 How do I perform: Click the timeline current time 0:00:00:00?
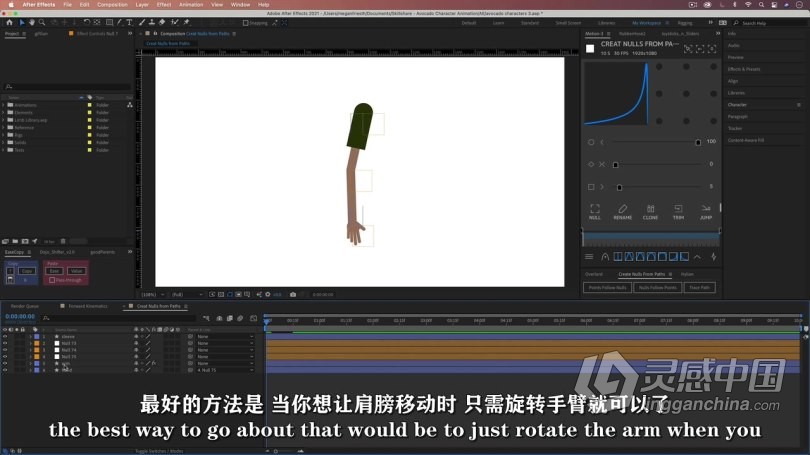click(20, 316)
